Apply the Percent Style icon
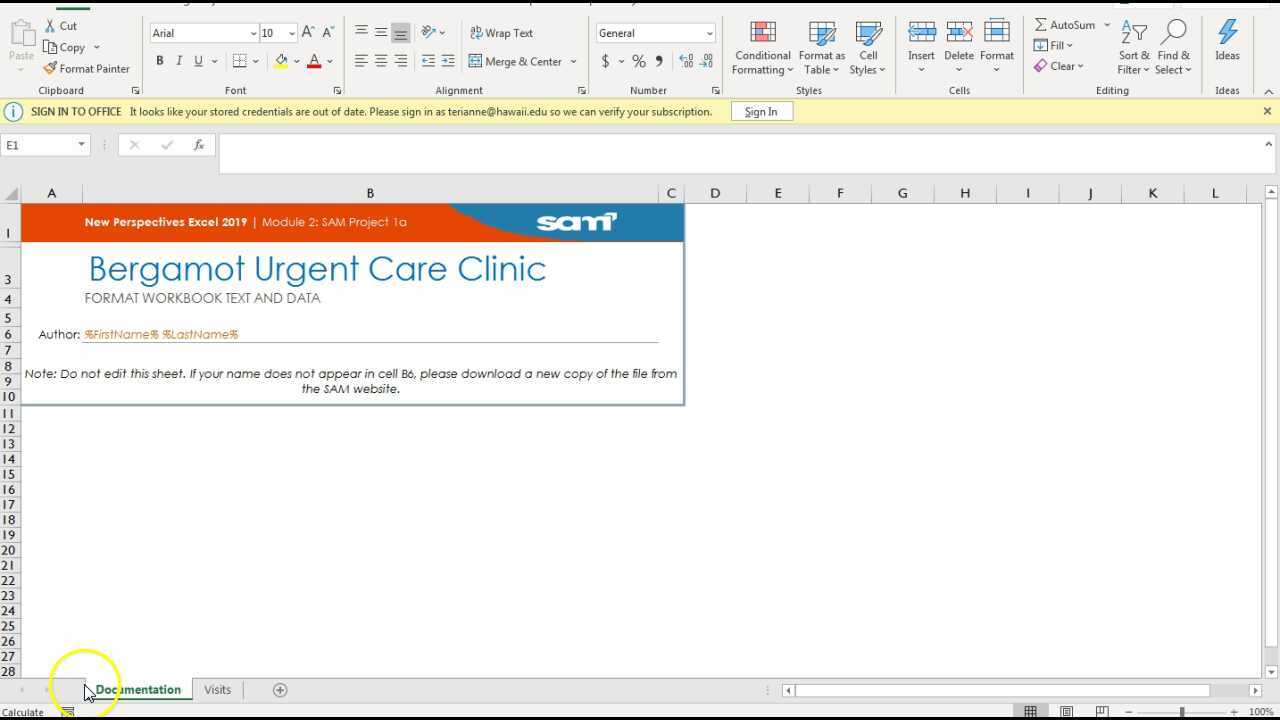 638,60
